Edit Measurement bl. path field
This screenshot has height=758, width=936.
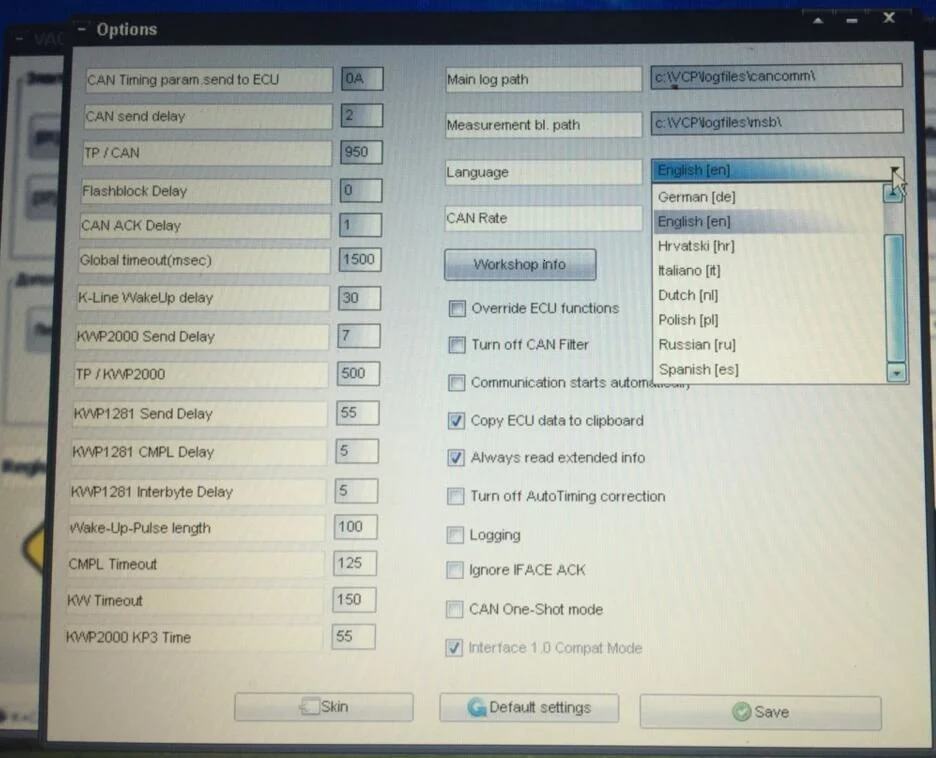777,122
